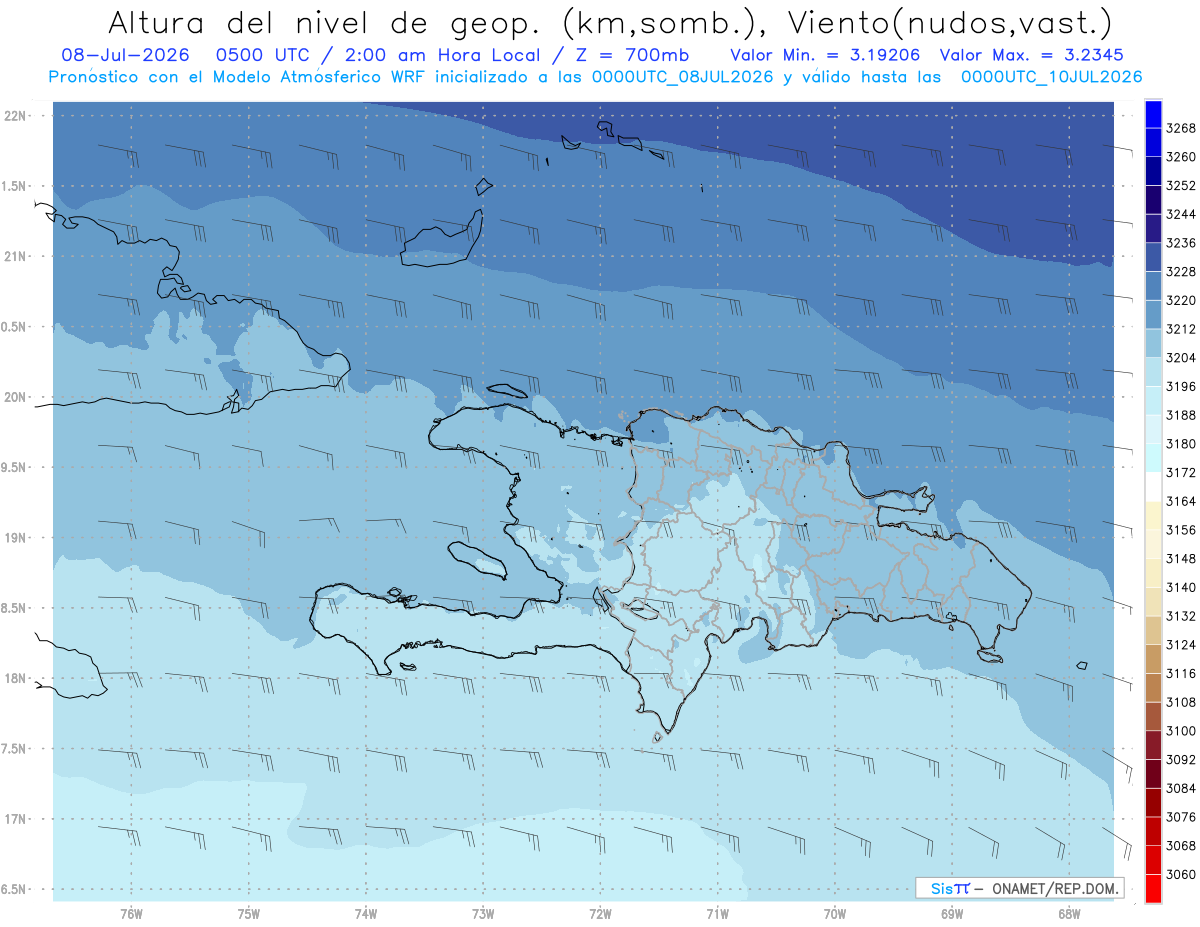Click the '71W' longitude label

[717, 913]
